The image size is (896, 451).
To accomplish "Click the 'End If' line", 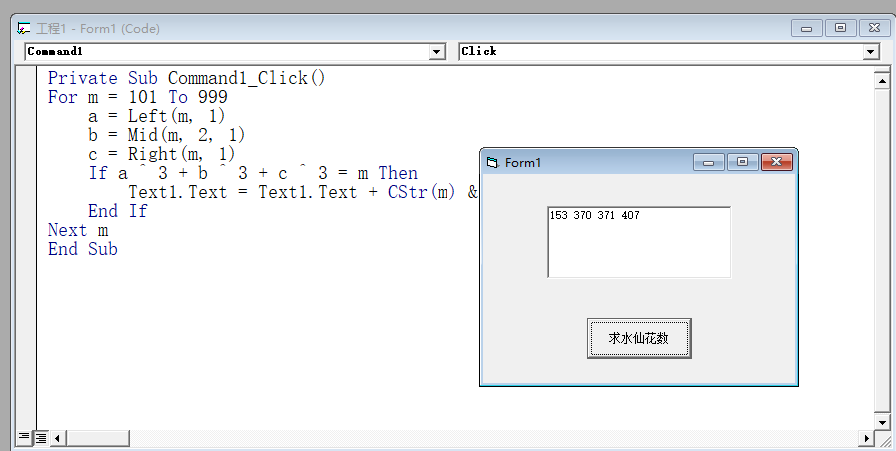I will pyautogui.click(x=117, y=211).
